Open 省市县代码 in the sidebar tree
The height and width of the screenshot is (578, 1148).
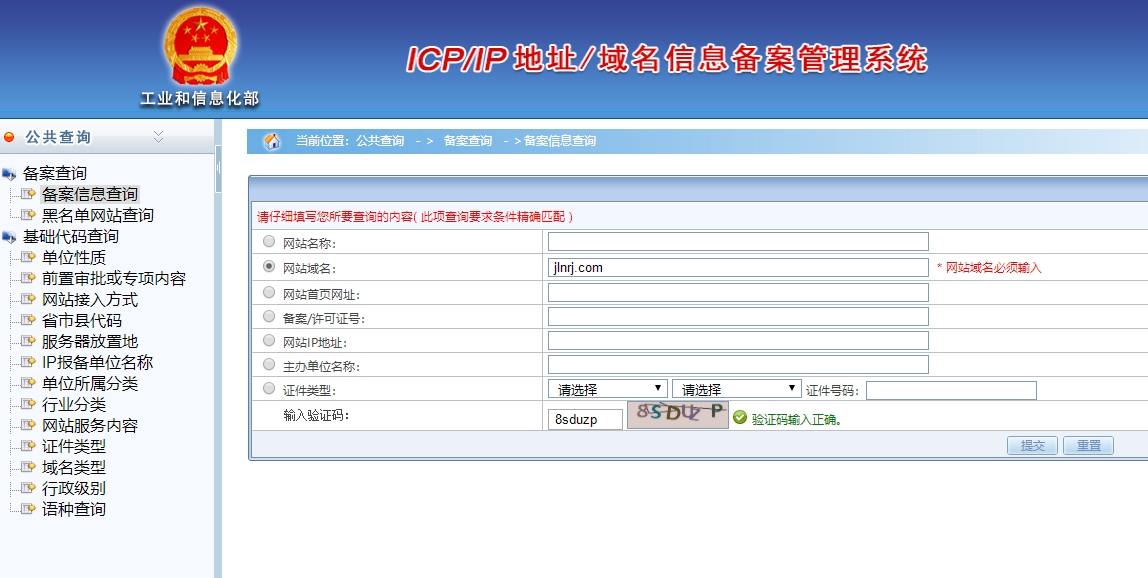(x=81, y=321)
